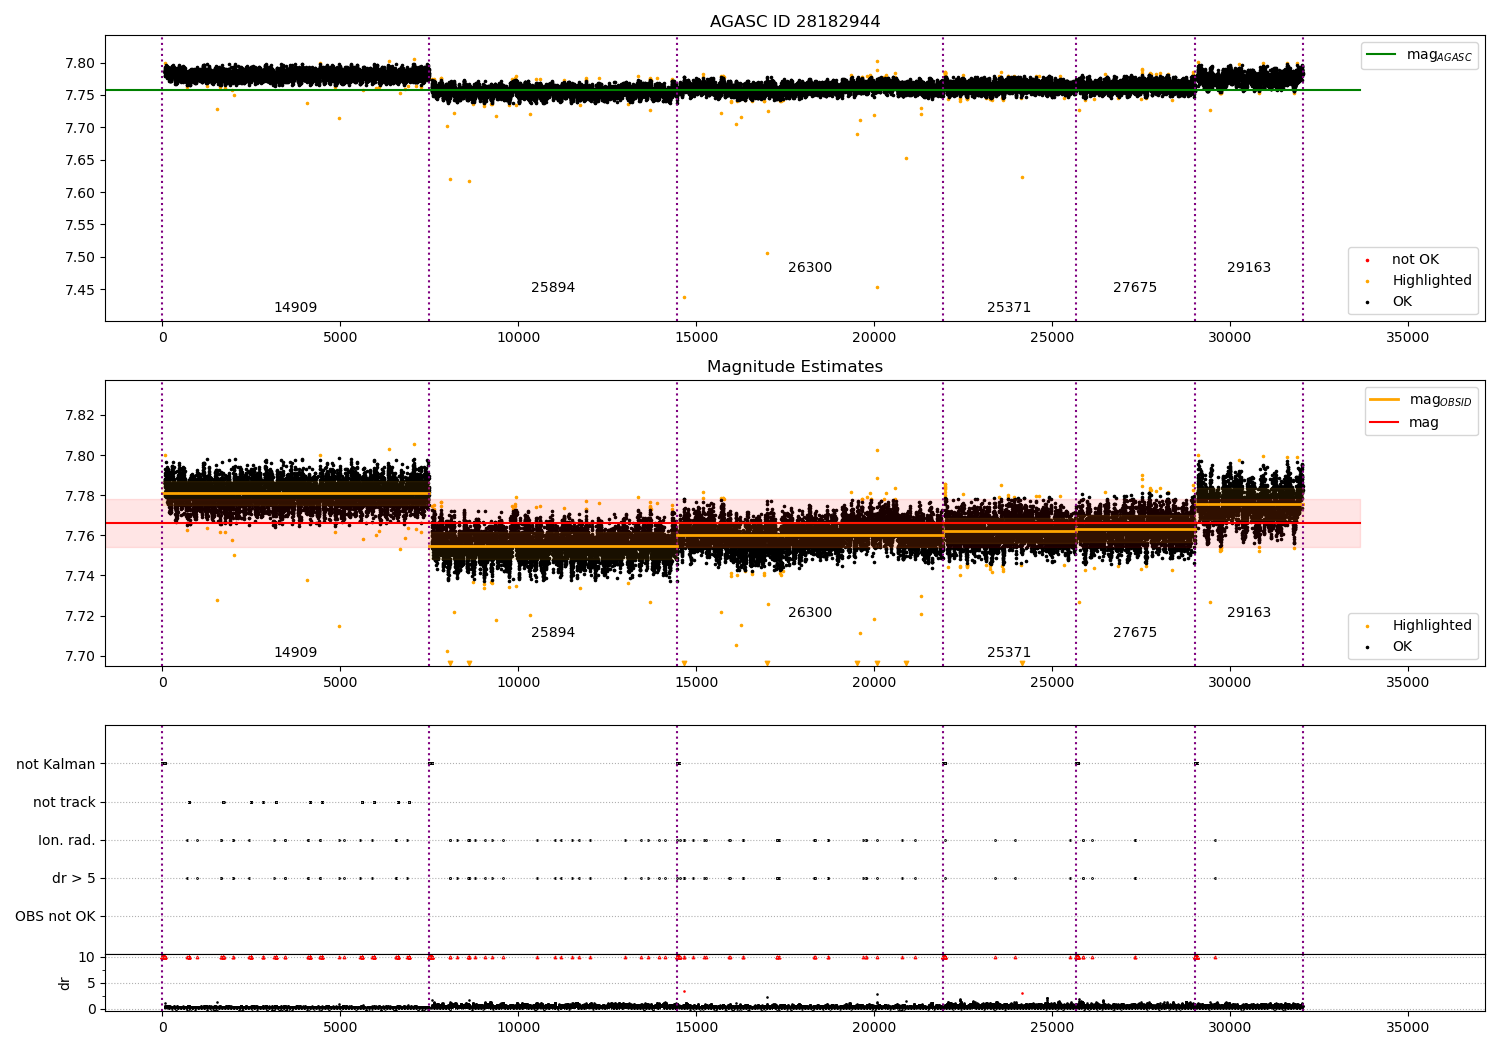This screenshot has width=1500, height=1050.
Task: Click obsid label 25894 in top panel
Action: point(553,288)
